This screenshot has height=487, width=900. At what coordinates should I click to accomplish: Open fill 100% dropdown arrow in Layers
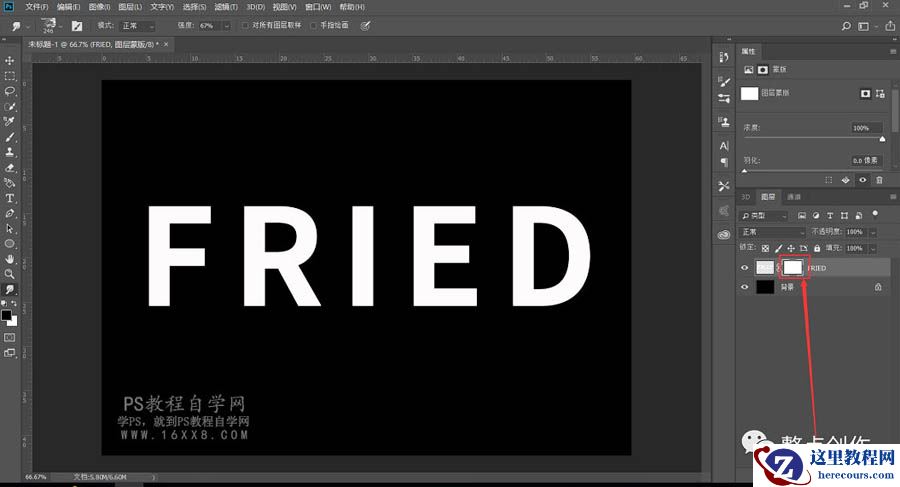pyautogui.click(x=872, y=248)
